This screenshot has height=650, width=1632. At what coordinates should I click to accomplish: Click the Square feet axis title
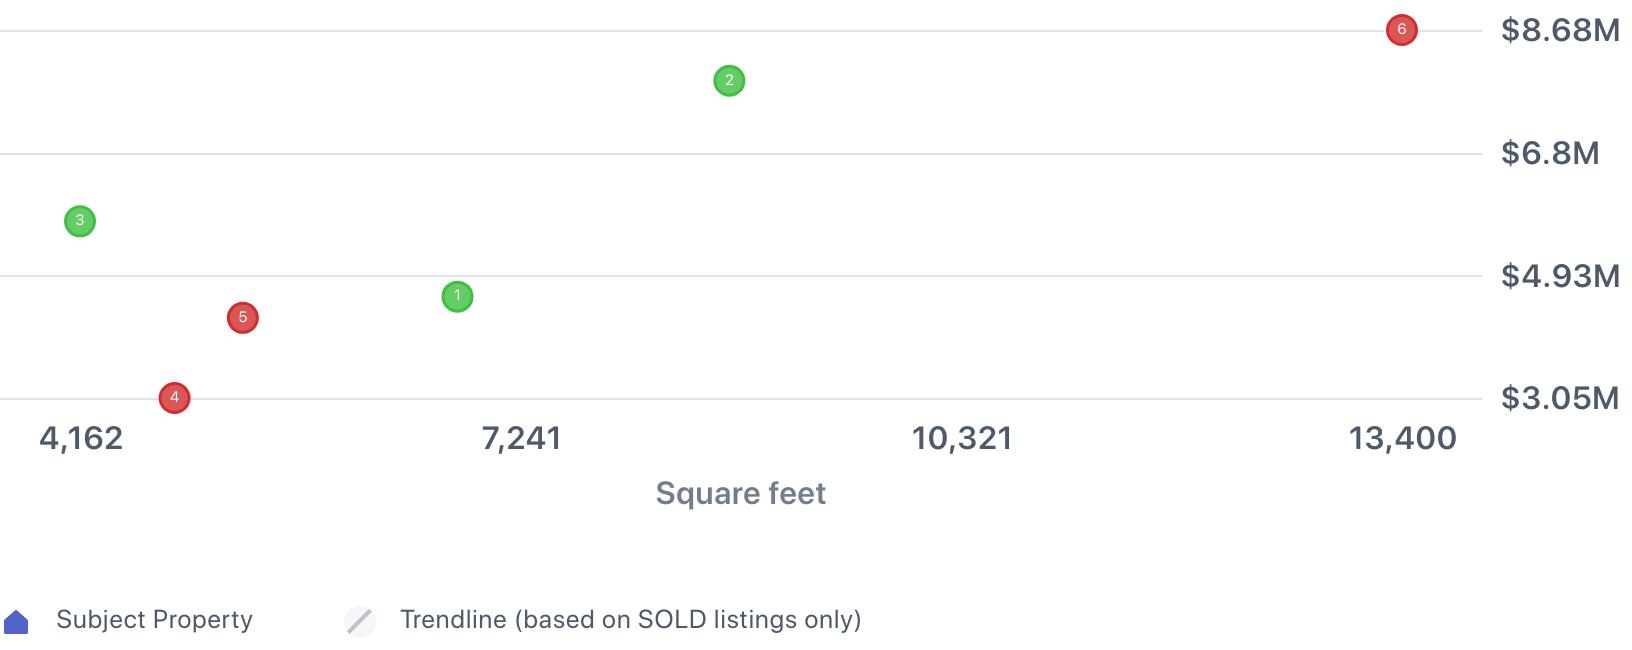(x=740, y=493)
